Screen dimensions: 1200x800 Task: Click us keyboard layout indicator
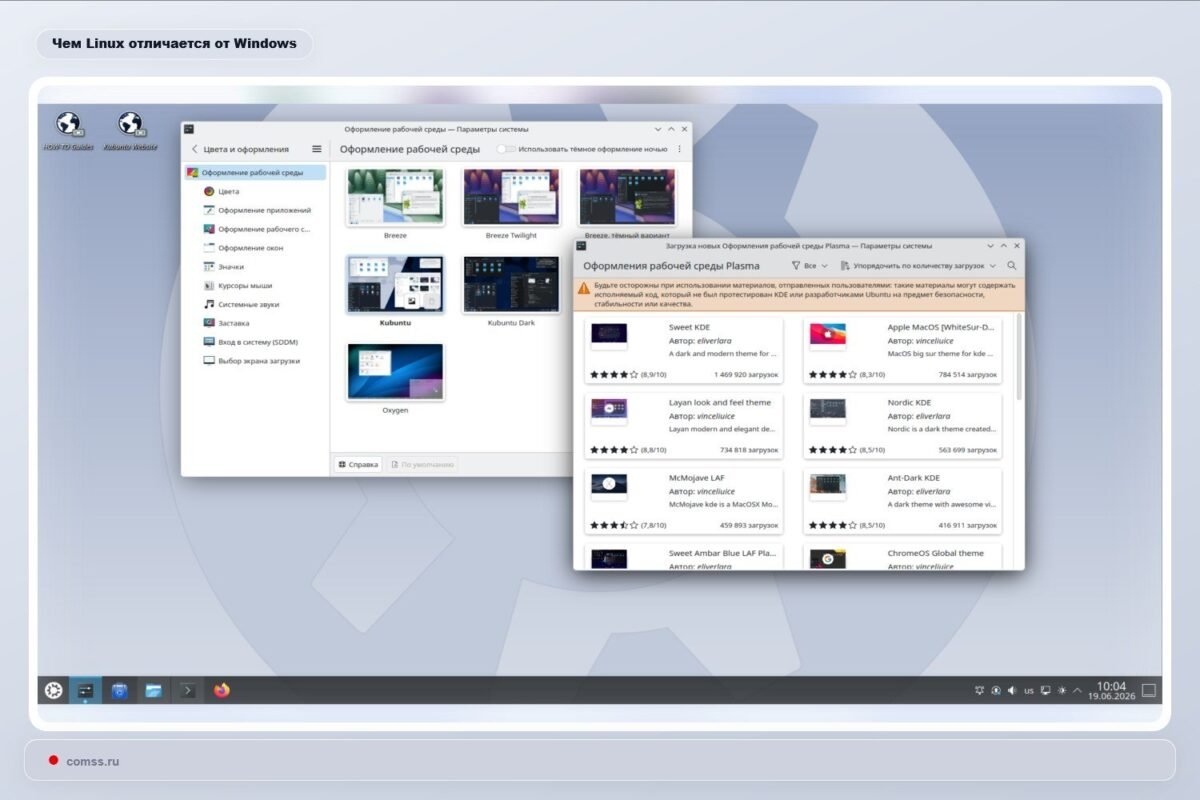[x=1029, y=690]
